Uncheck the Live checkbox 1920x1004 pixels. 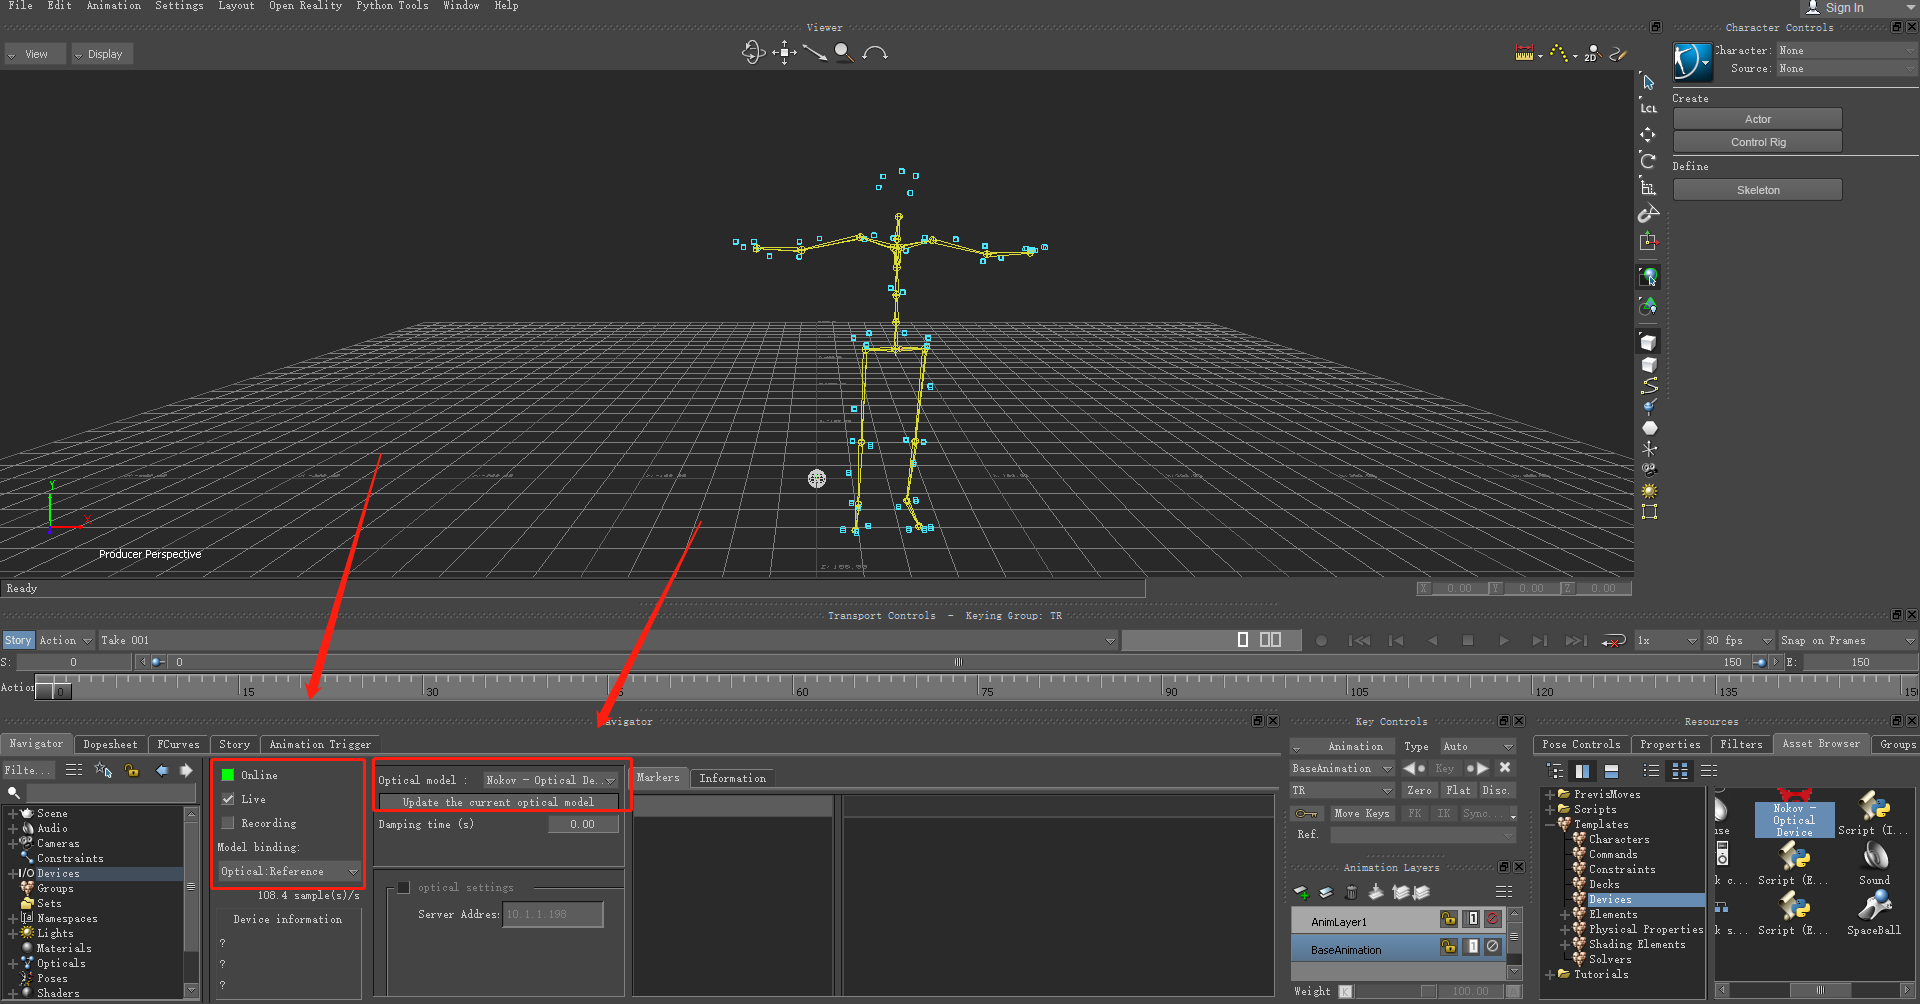(x=228, y=799)
